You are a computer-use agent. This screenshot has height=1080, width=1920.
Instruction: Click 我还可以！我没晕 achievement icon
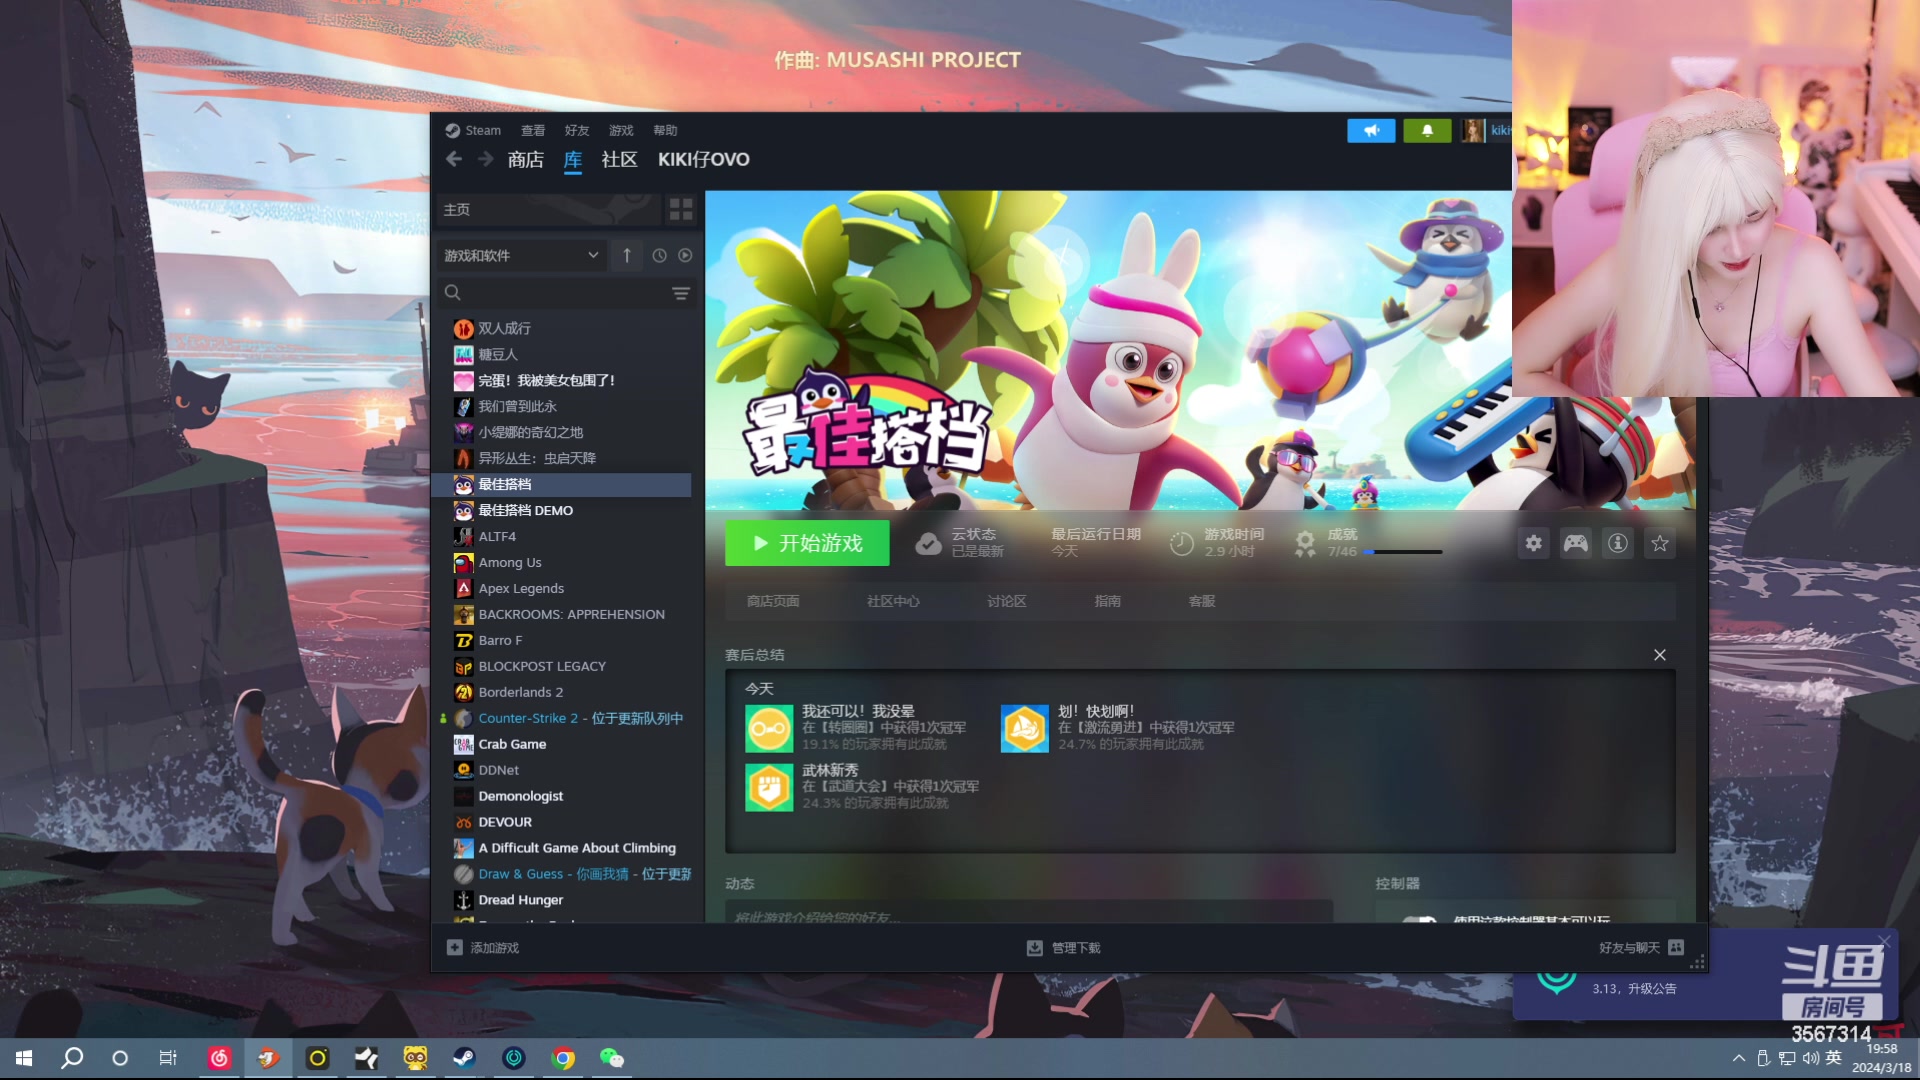(x=769, y=728)
